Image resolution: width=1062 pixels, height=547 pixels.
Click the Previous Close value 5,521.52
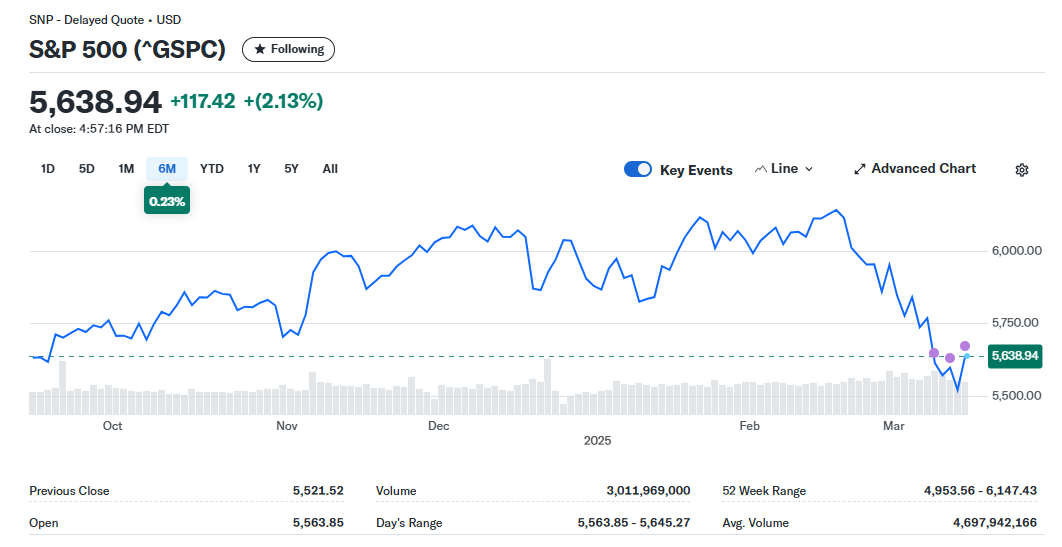pyautogui.click(x=318, y=490)
